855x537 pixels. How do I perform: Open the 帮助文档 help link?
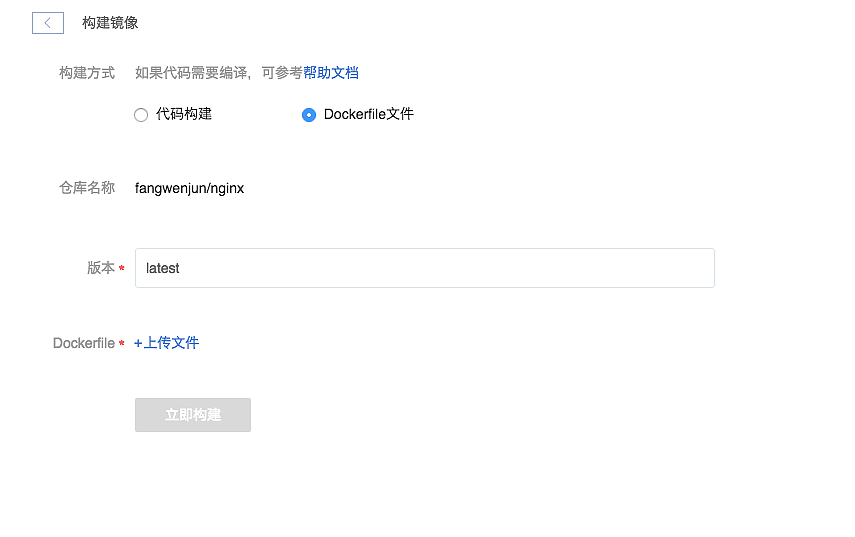pos(331,72)
